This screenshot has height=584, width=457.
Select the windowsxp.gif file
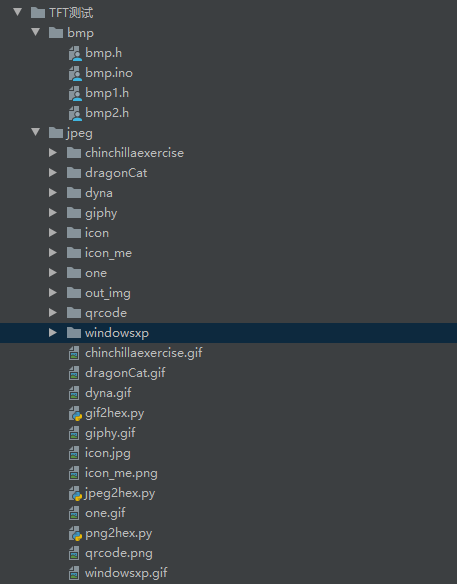point(126,573)
